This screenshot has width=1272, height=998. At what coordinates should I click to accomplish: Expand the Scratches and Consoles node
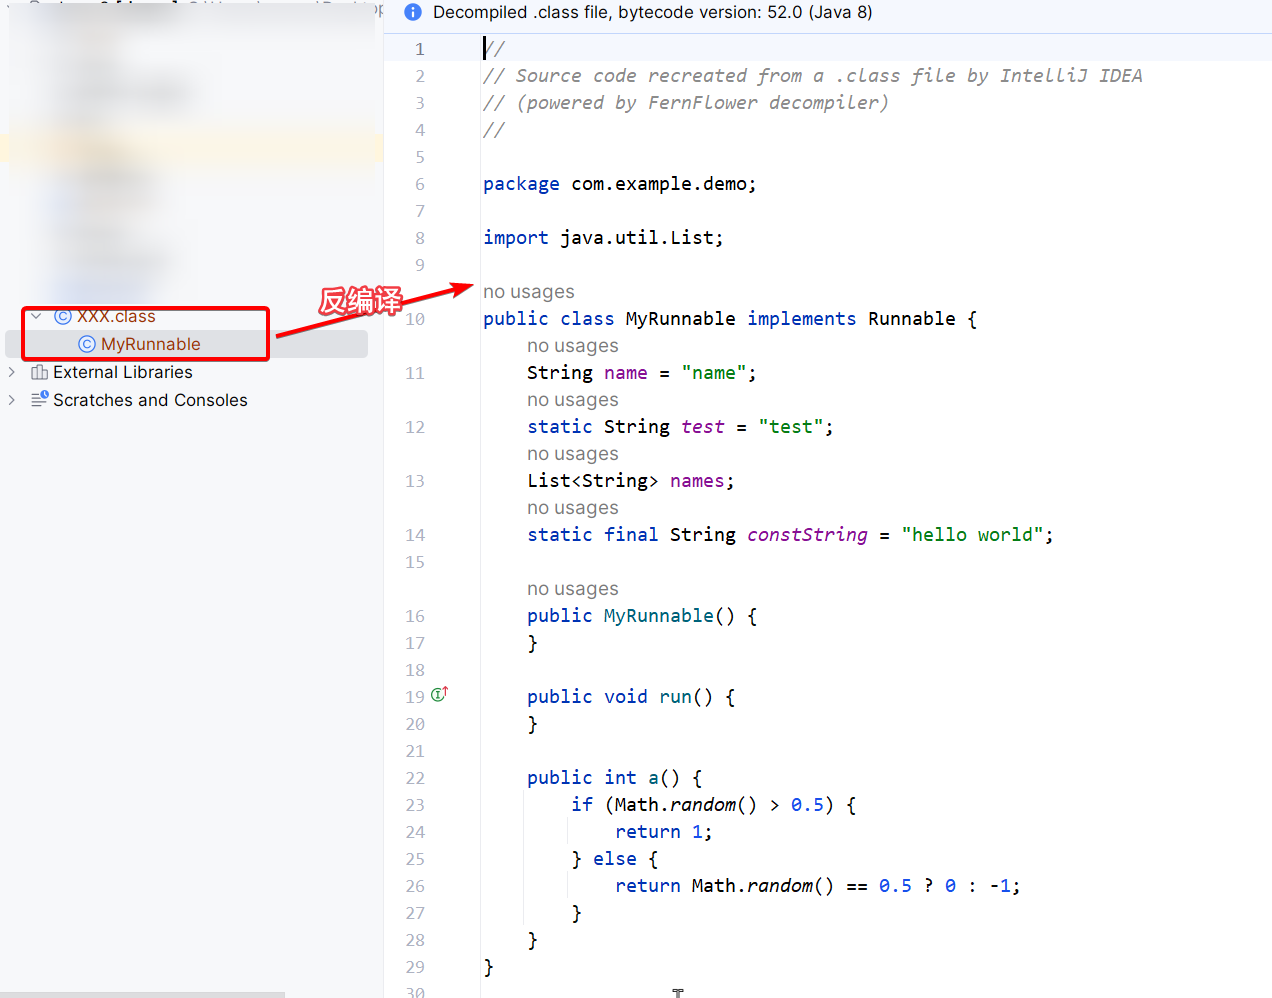12,400
